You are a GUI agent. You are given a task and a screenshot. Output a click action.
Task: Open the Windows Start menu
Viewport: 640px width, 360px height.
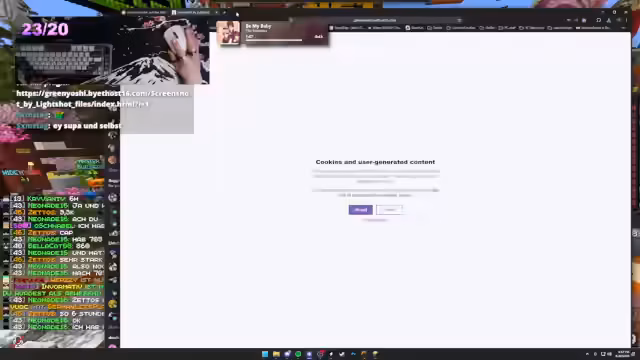265,354
